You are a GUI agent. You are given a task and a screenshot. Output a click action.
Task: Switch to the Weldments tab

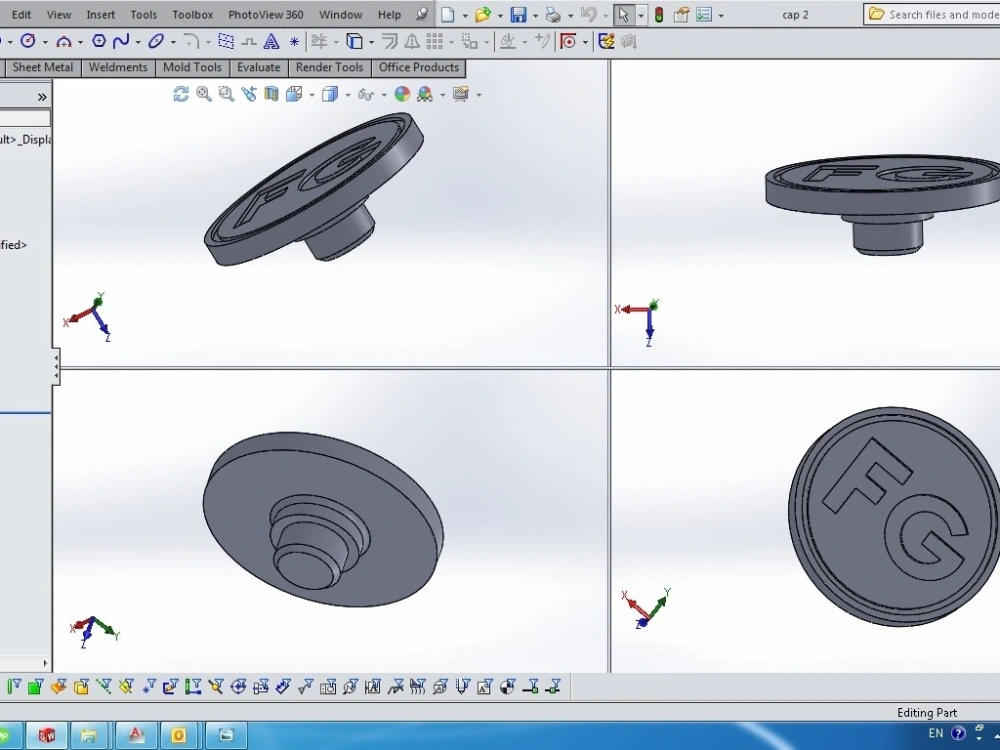pos(118,68)
